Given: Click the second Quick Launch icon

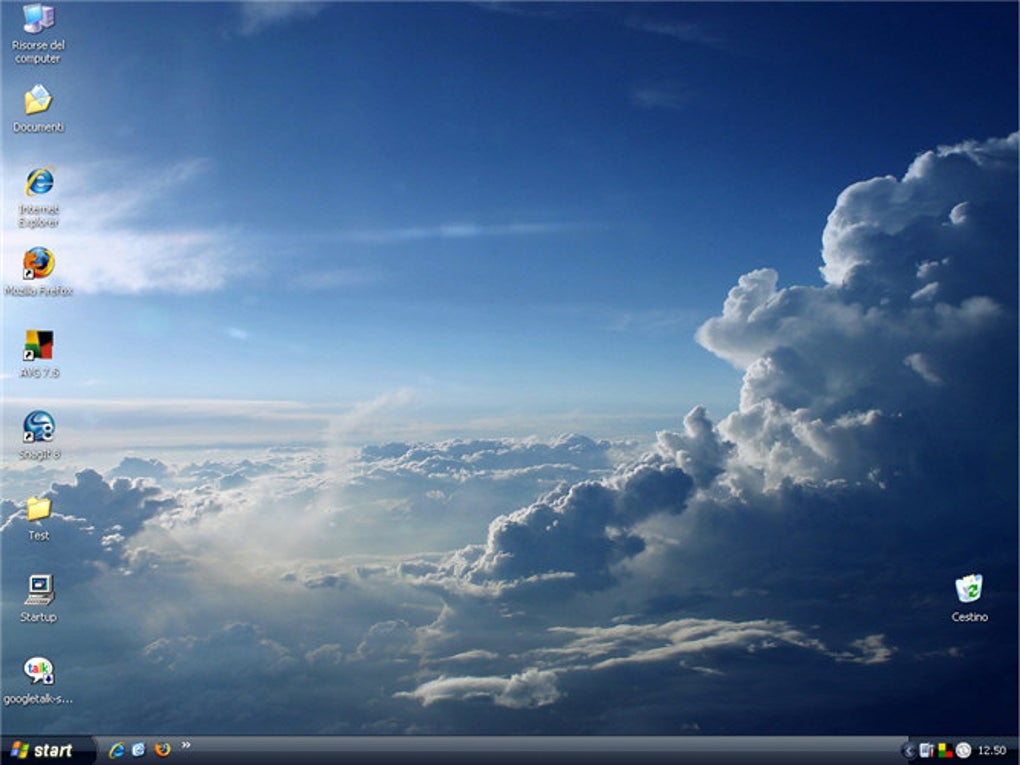Looking at the screenshot, I should (x=139, y=750).
